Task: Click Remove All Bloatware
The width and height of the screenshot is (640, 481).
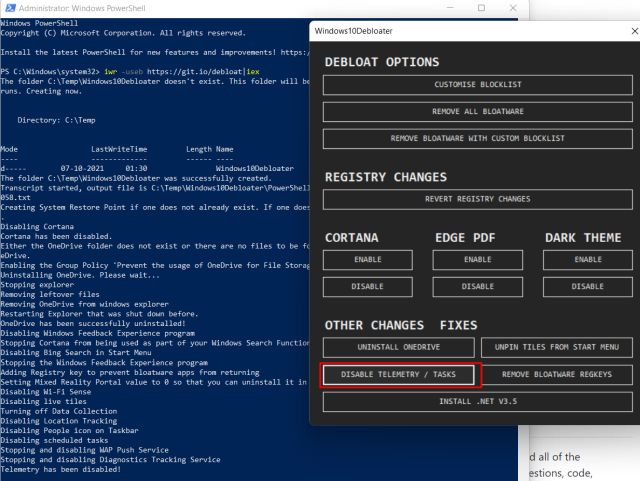Action: point(478,112)
